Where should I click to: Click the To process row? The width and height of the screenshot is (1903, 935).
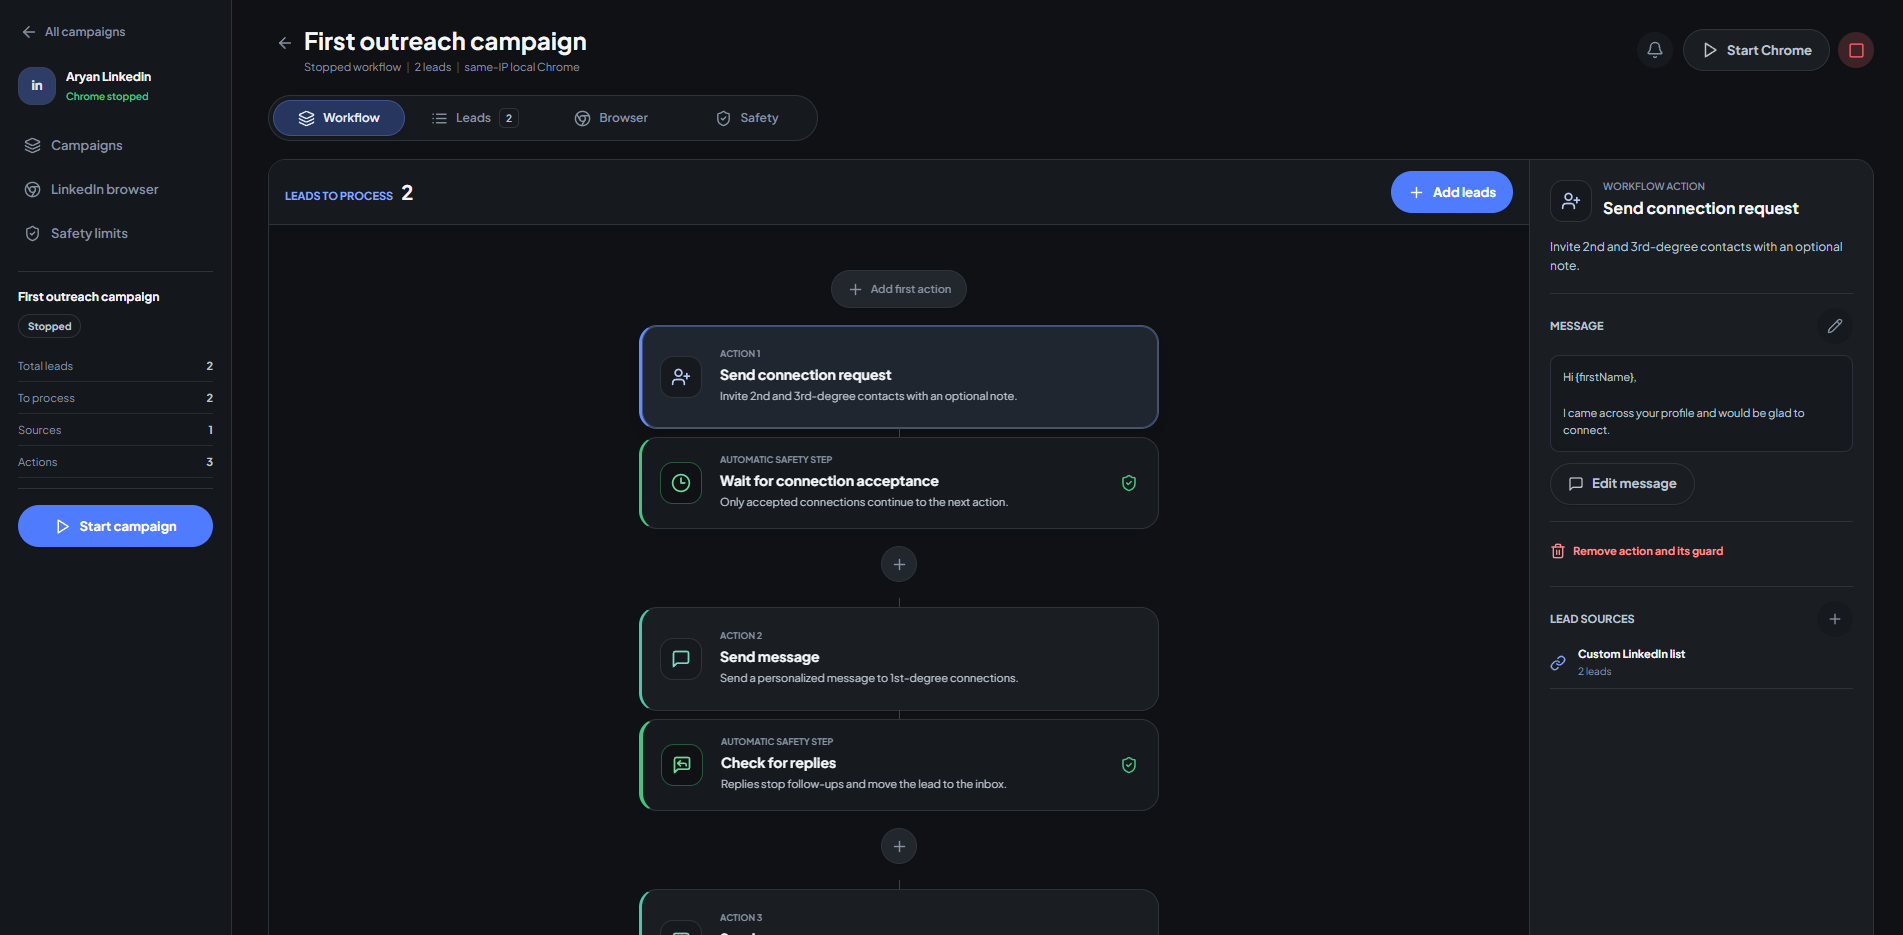pos(115,398)
